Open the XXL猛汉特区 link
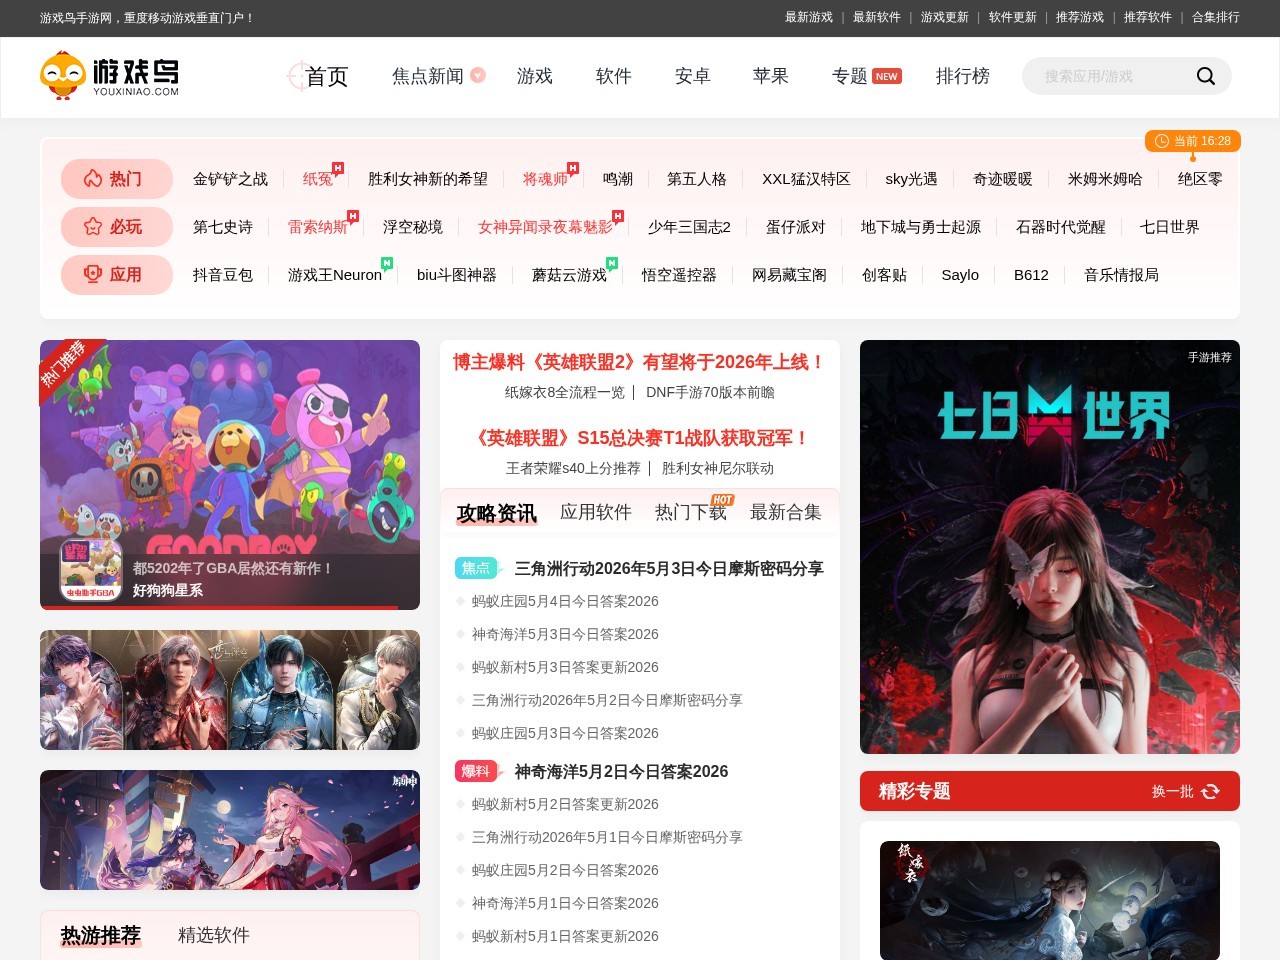This screenshot has width=1280, height=960. (806, 179)
